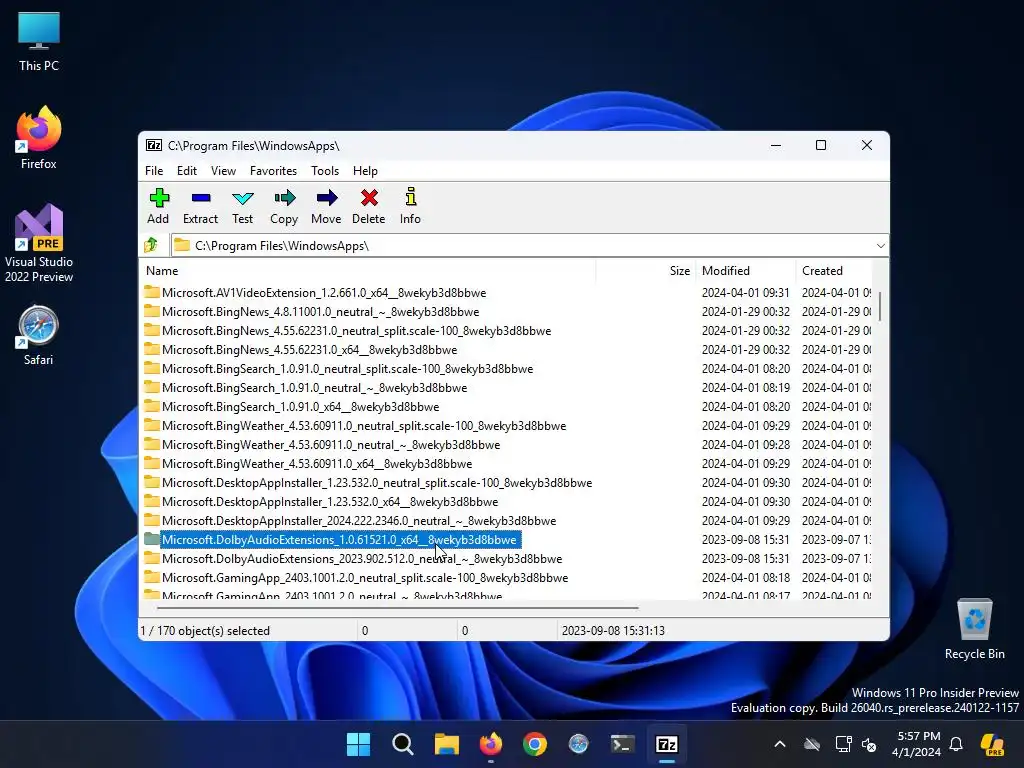Click 7-Zip taskbar icon
The width and height of the screenshot is (1024, 768).
(x=667, y=744)
